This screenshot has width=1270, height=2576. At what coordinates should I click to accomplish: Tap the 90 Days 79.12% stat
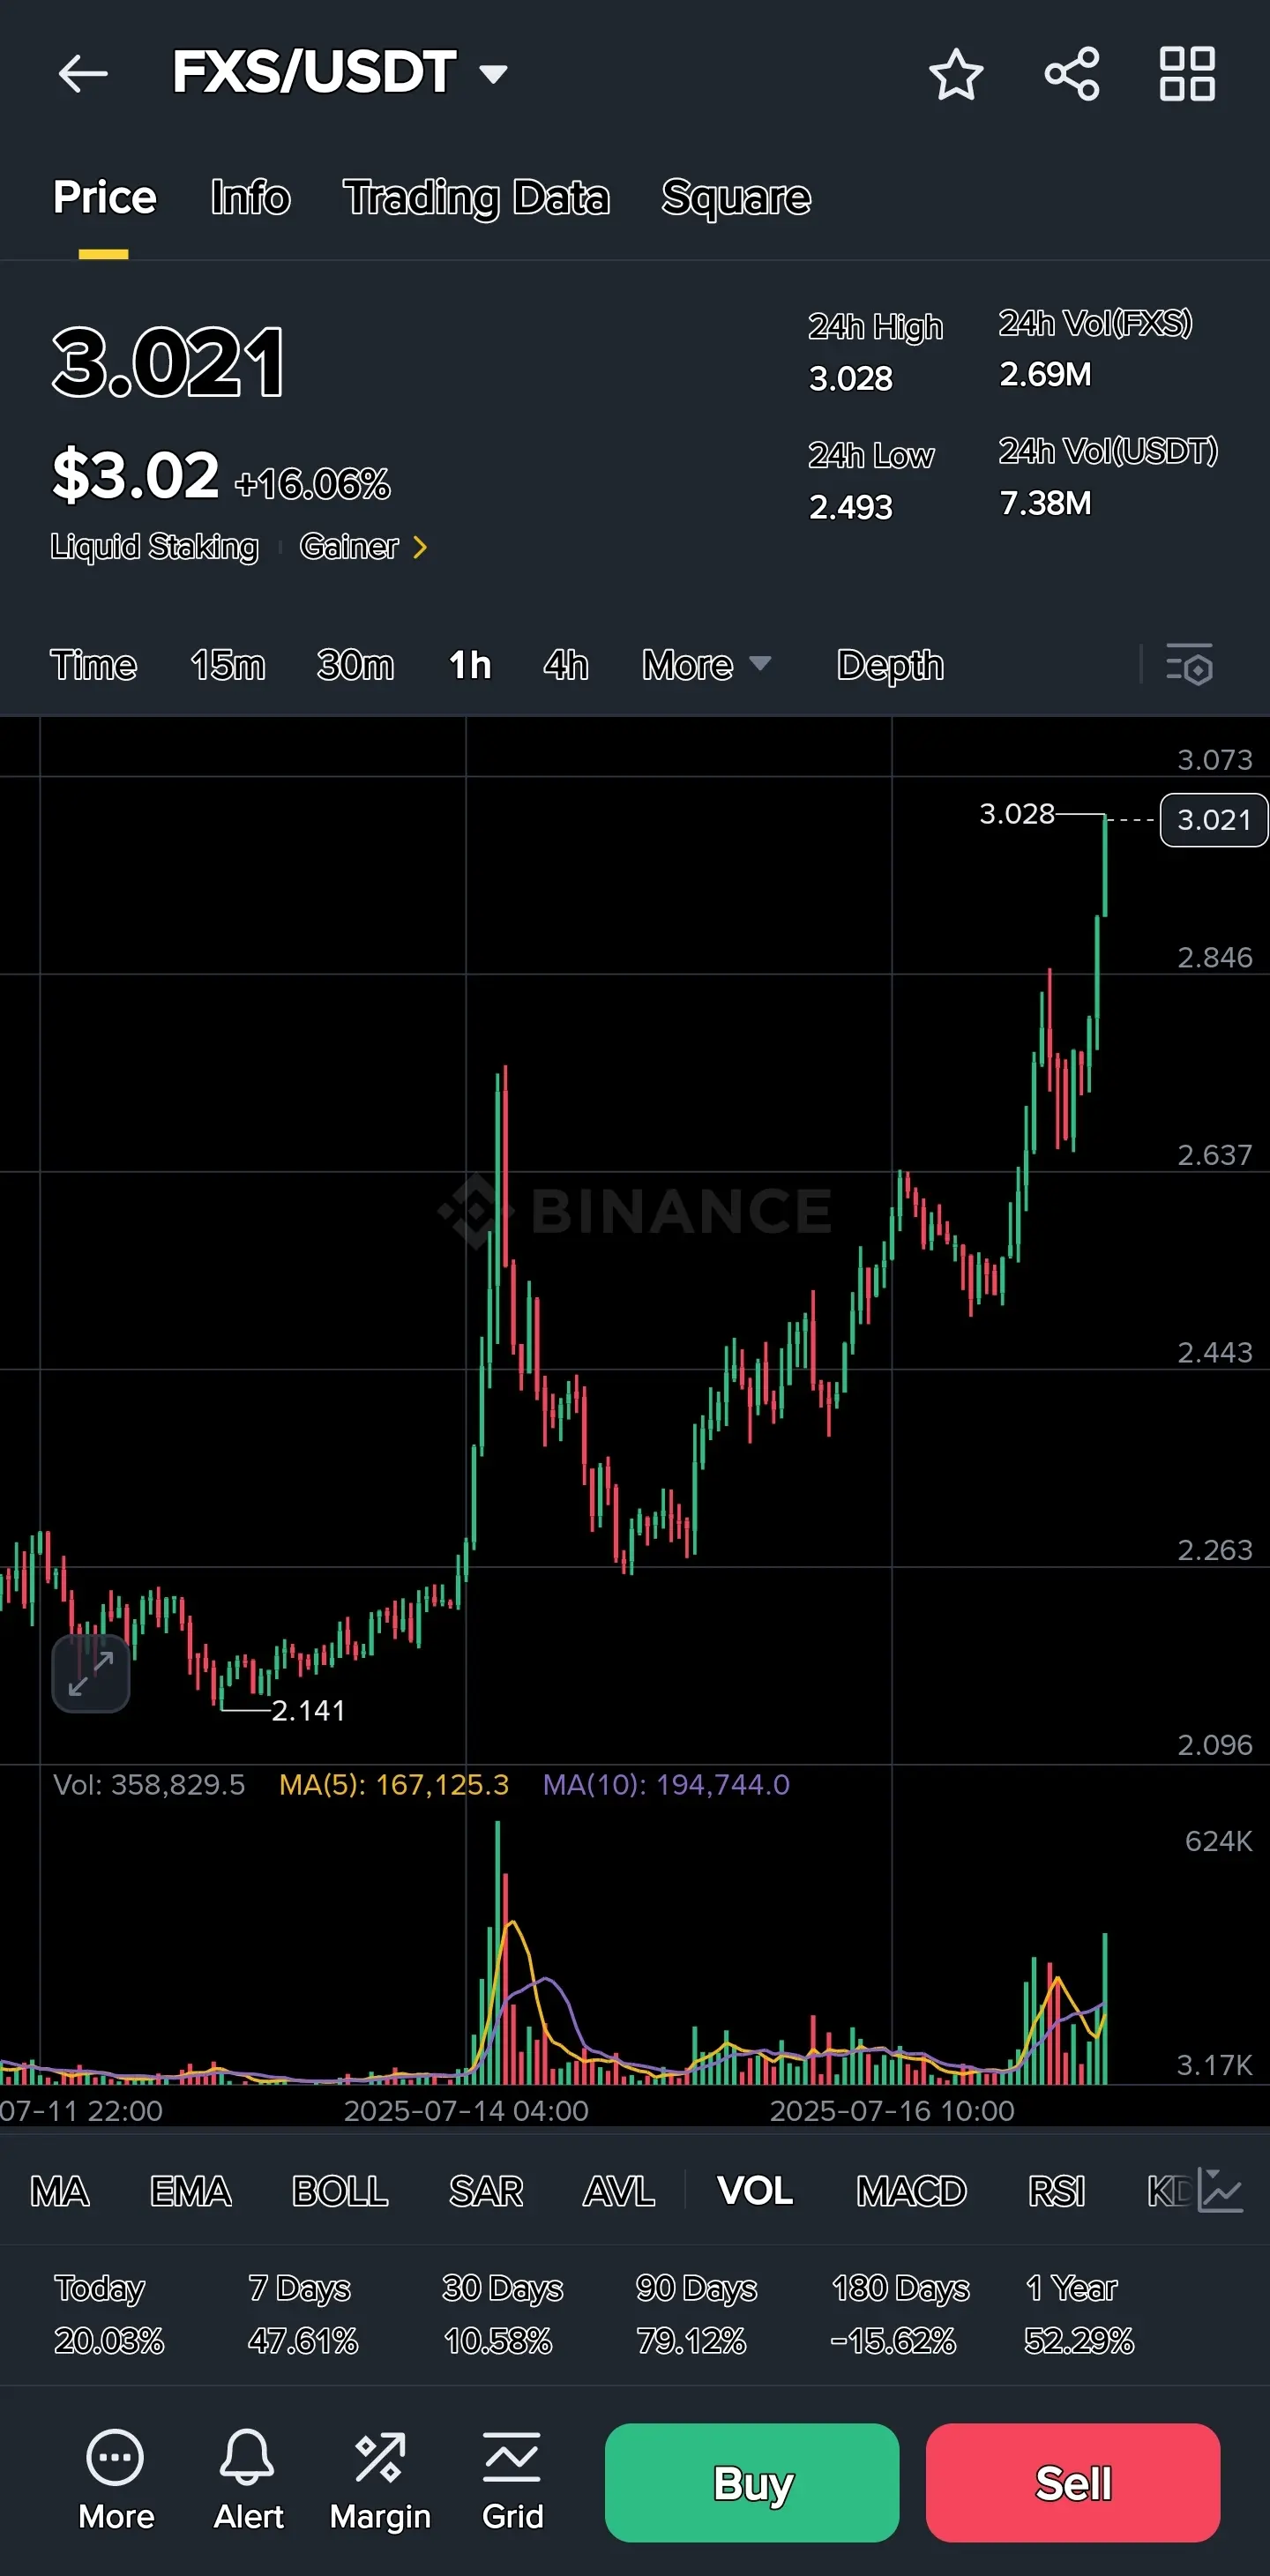point(696,2314)
